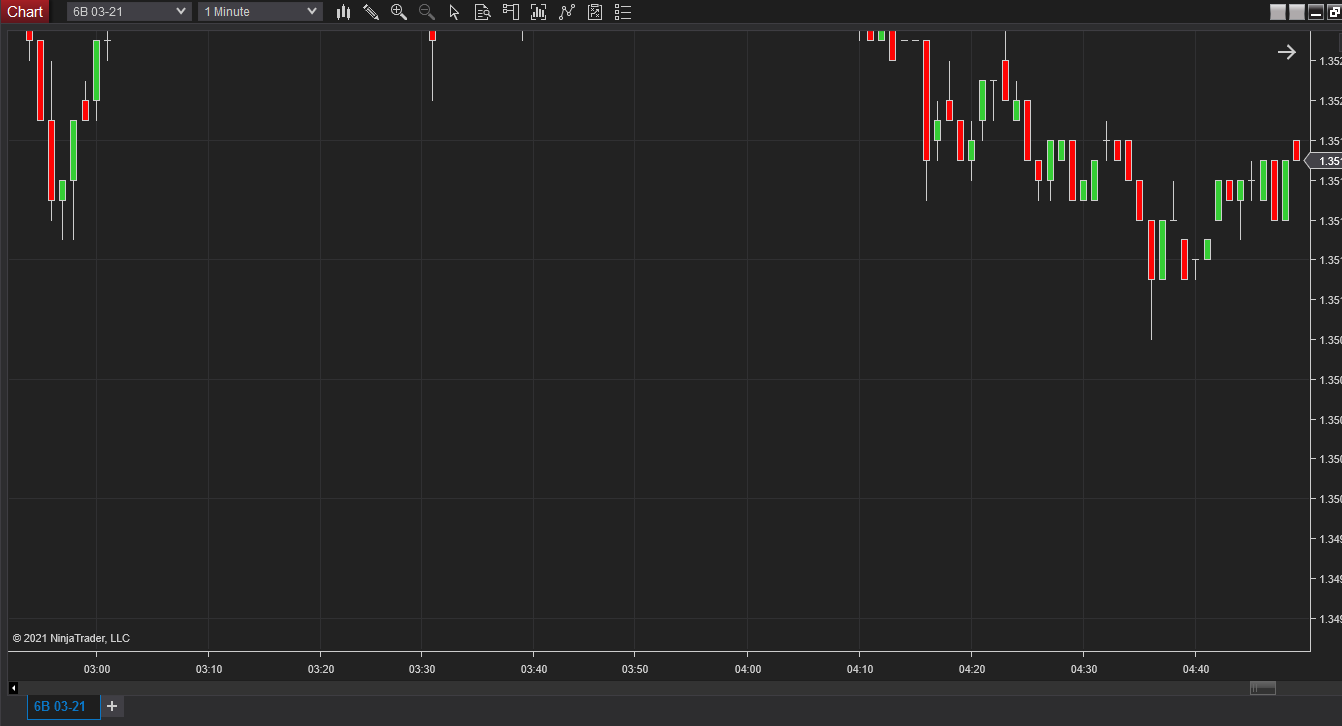Screen dimensions: 1342x726
Task: Select the zoom in magnifier tool
Action: [399, 12]
